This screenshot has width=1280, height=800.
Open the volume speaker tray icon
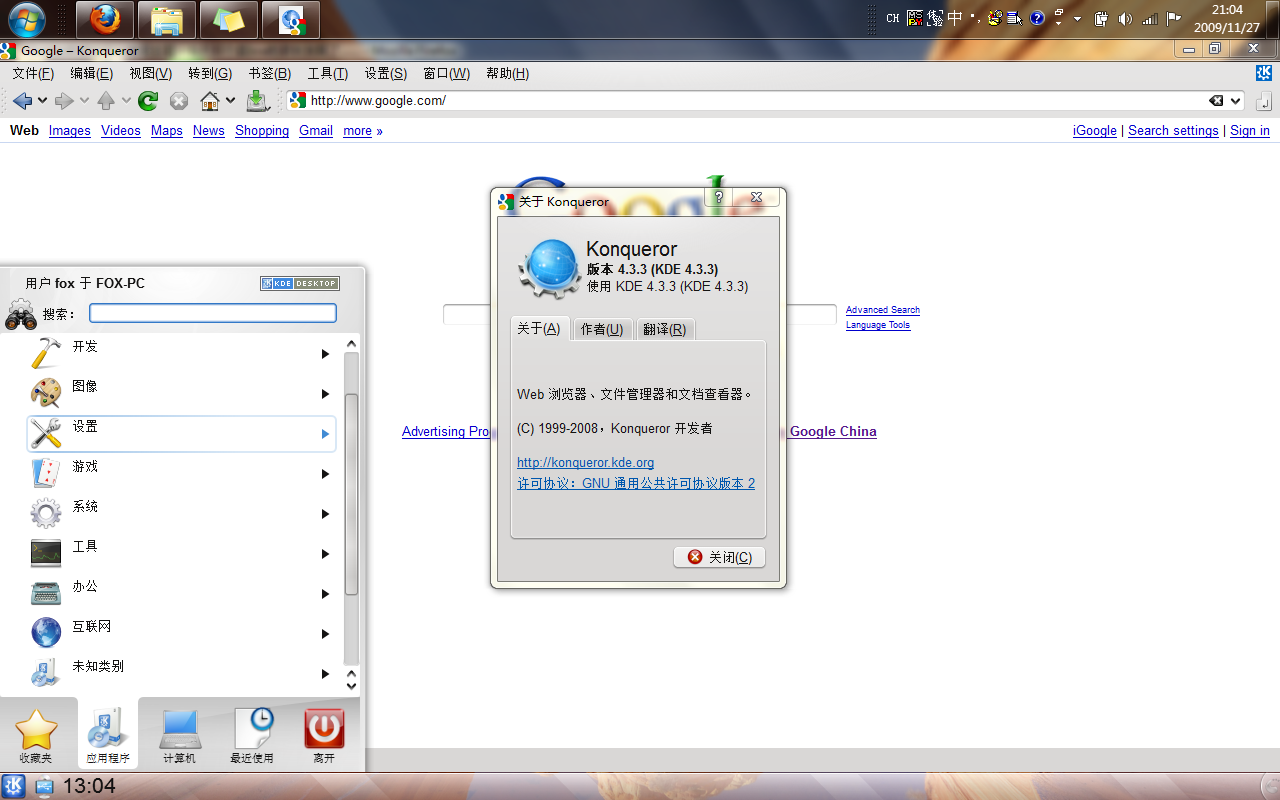click(x=1126, y=18)
